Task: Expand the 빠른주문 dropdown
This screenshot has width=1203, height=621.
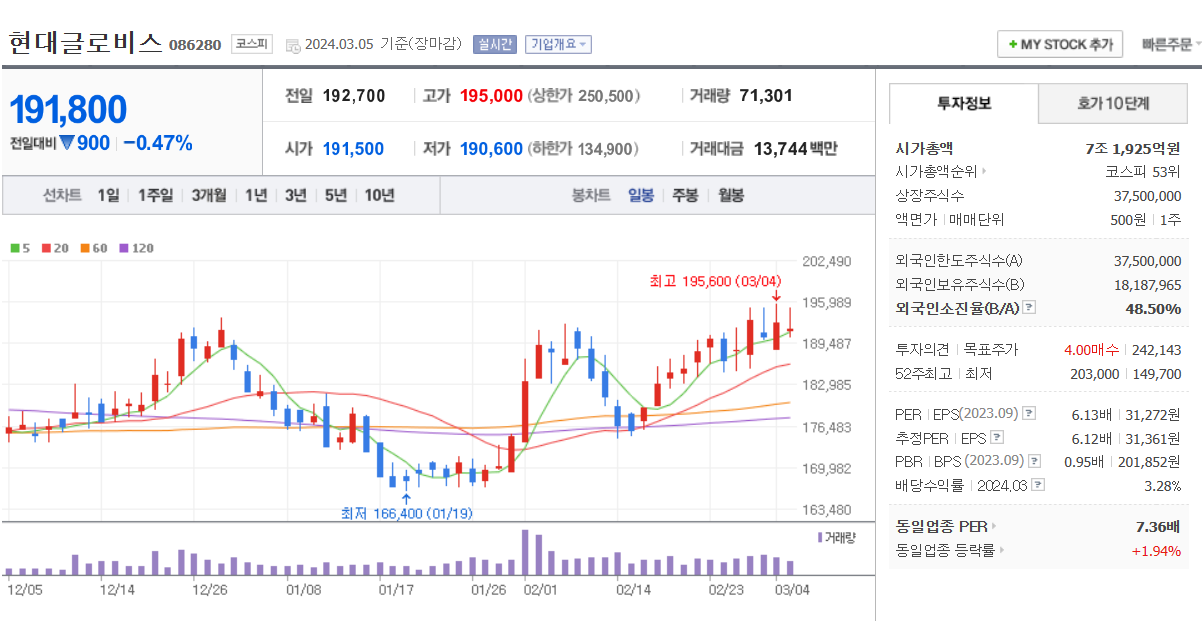Action: point(1172,45)
